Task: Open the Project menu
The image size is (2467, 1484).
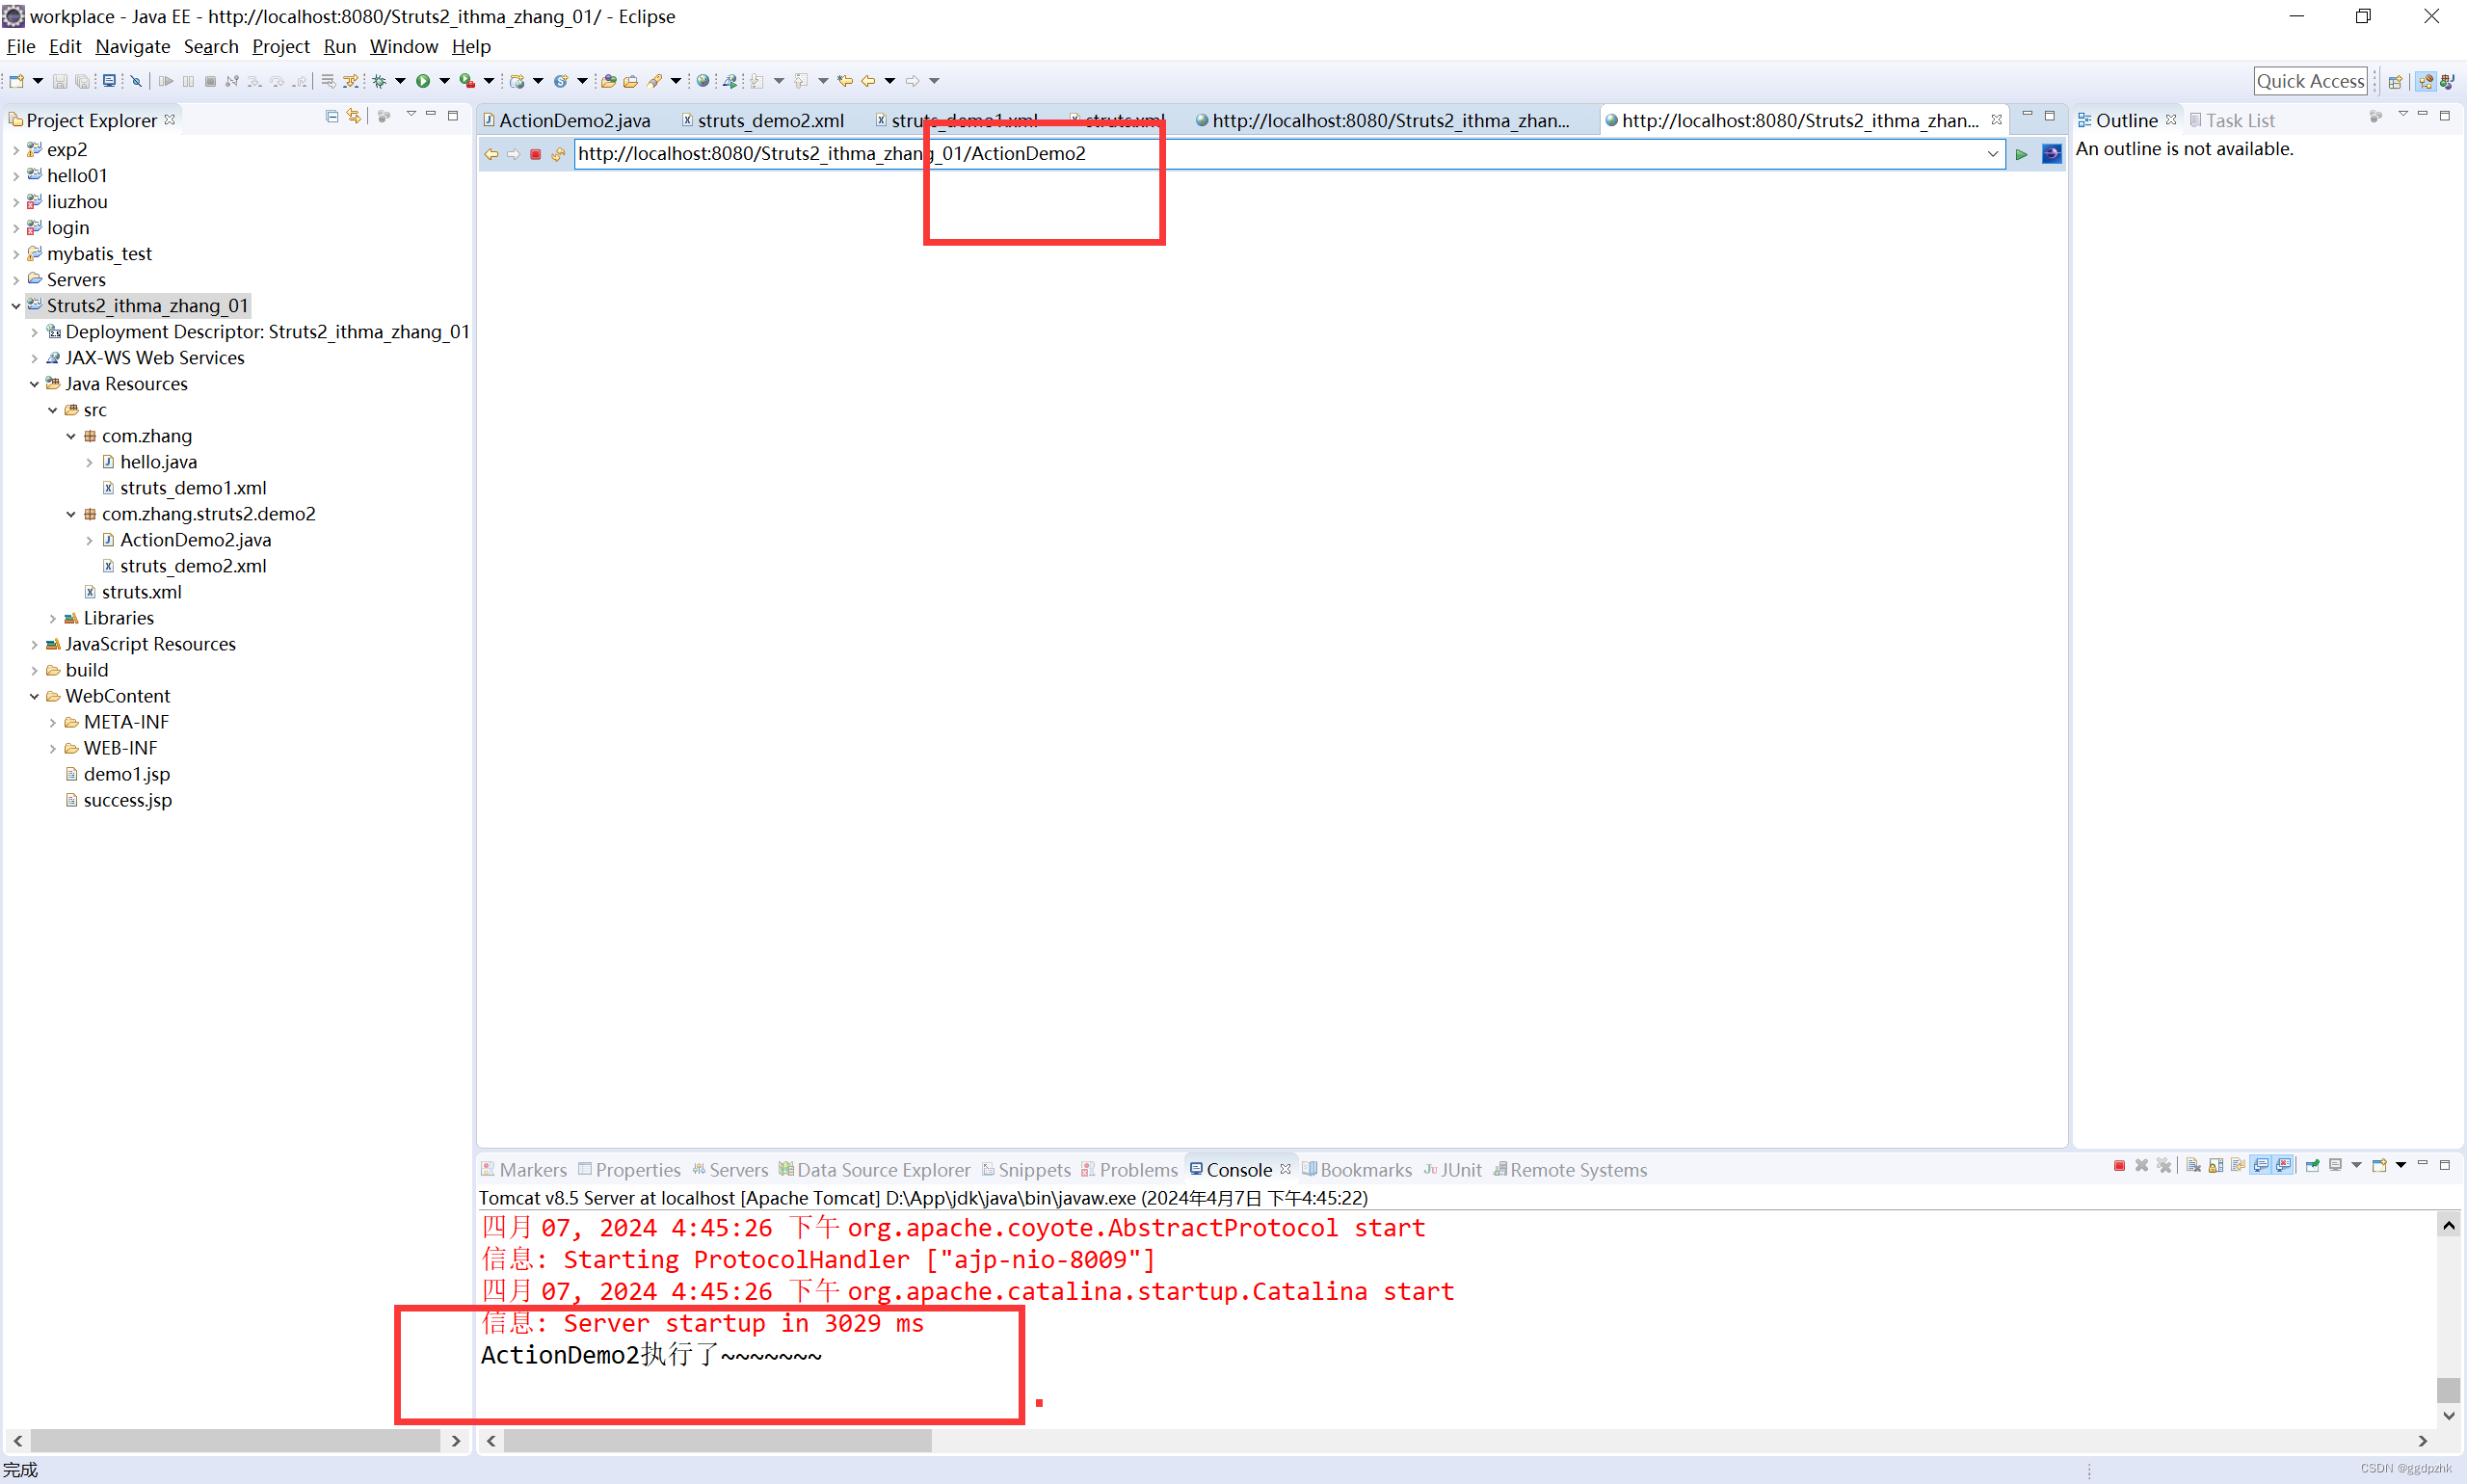Action: tap(281, 46)
